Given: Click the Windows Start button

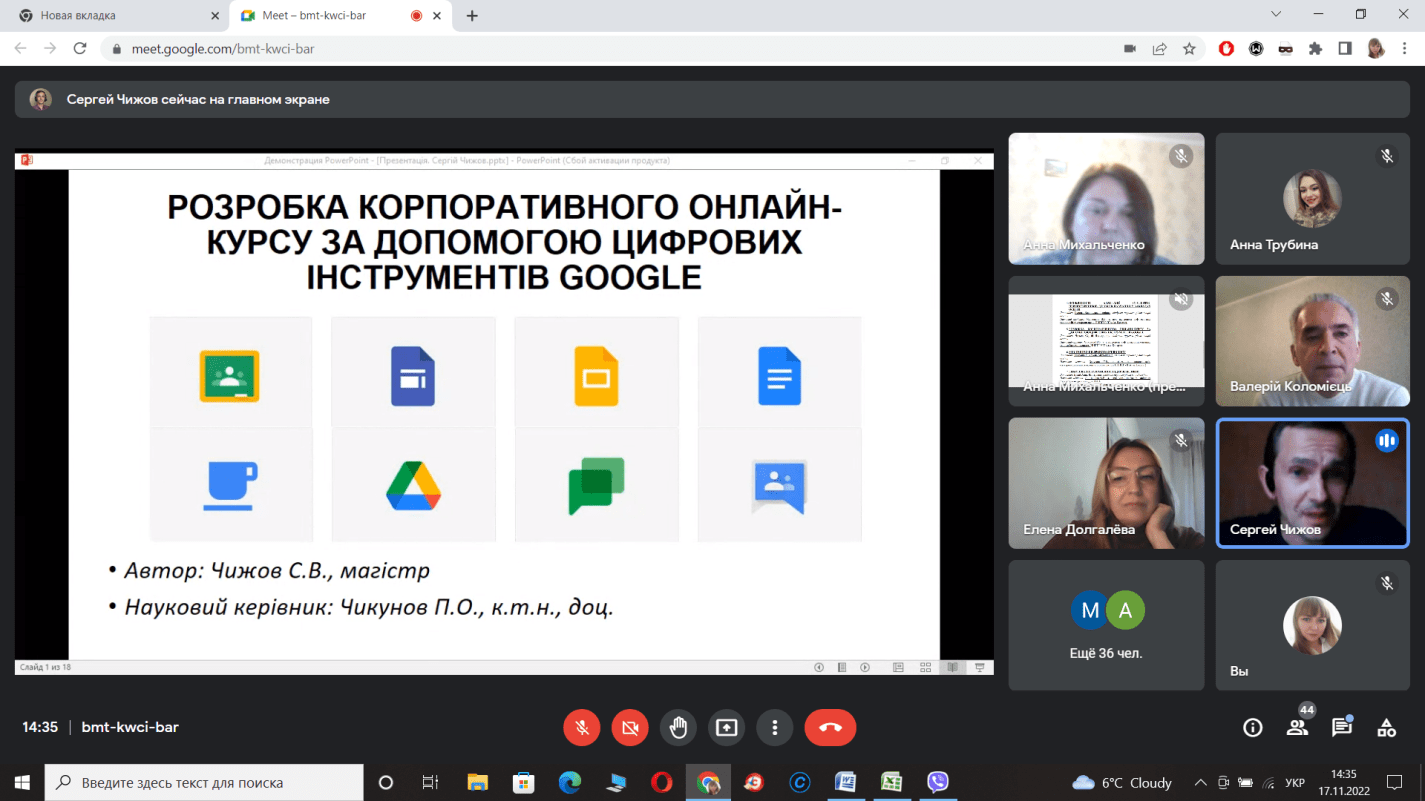Looking at the screenshot, I should [22, 783].
